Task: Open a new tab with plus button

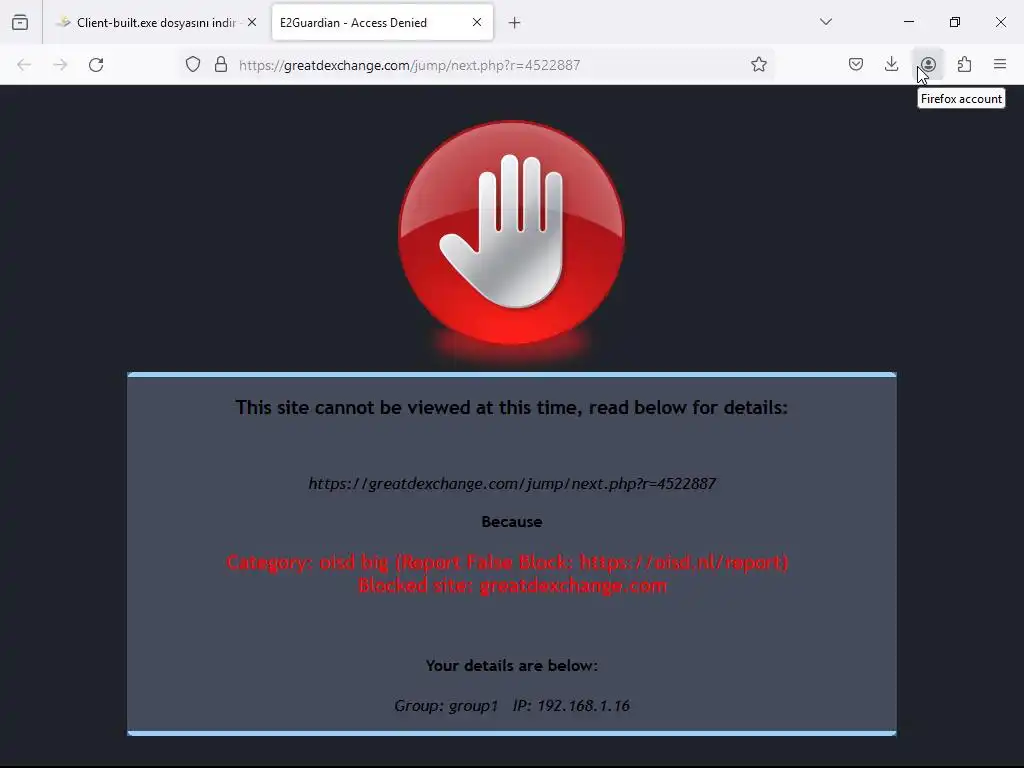Action: [x=515, y=23]
